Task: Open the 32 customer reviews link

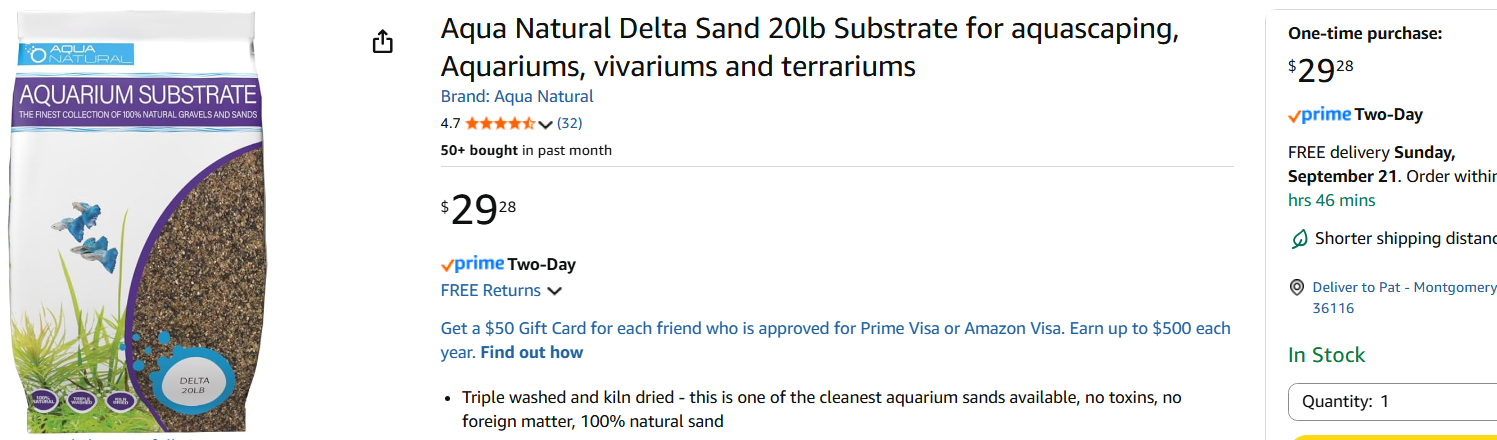Action: (569, 124)
